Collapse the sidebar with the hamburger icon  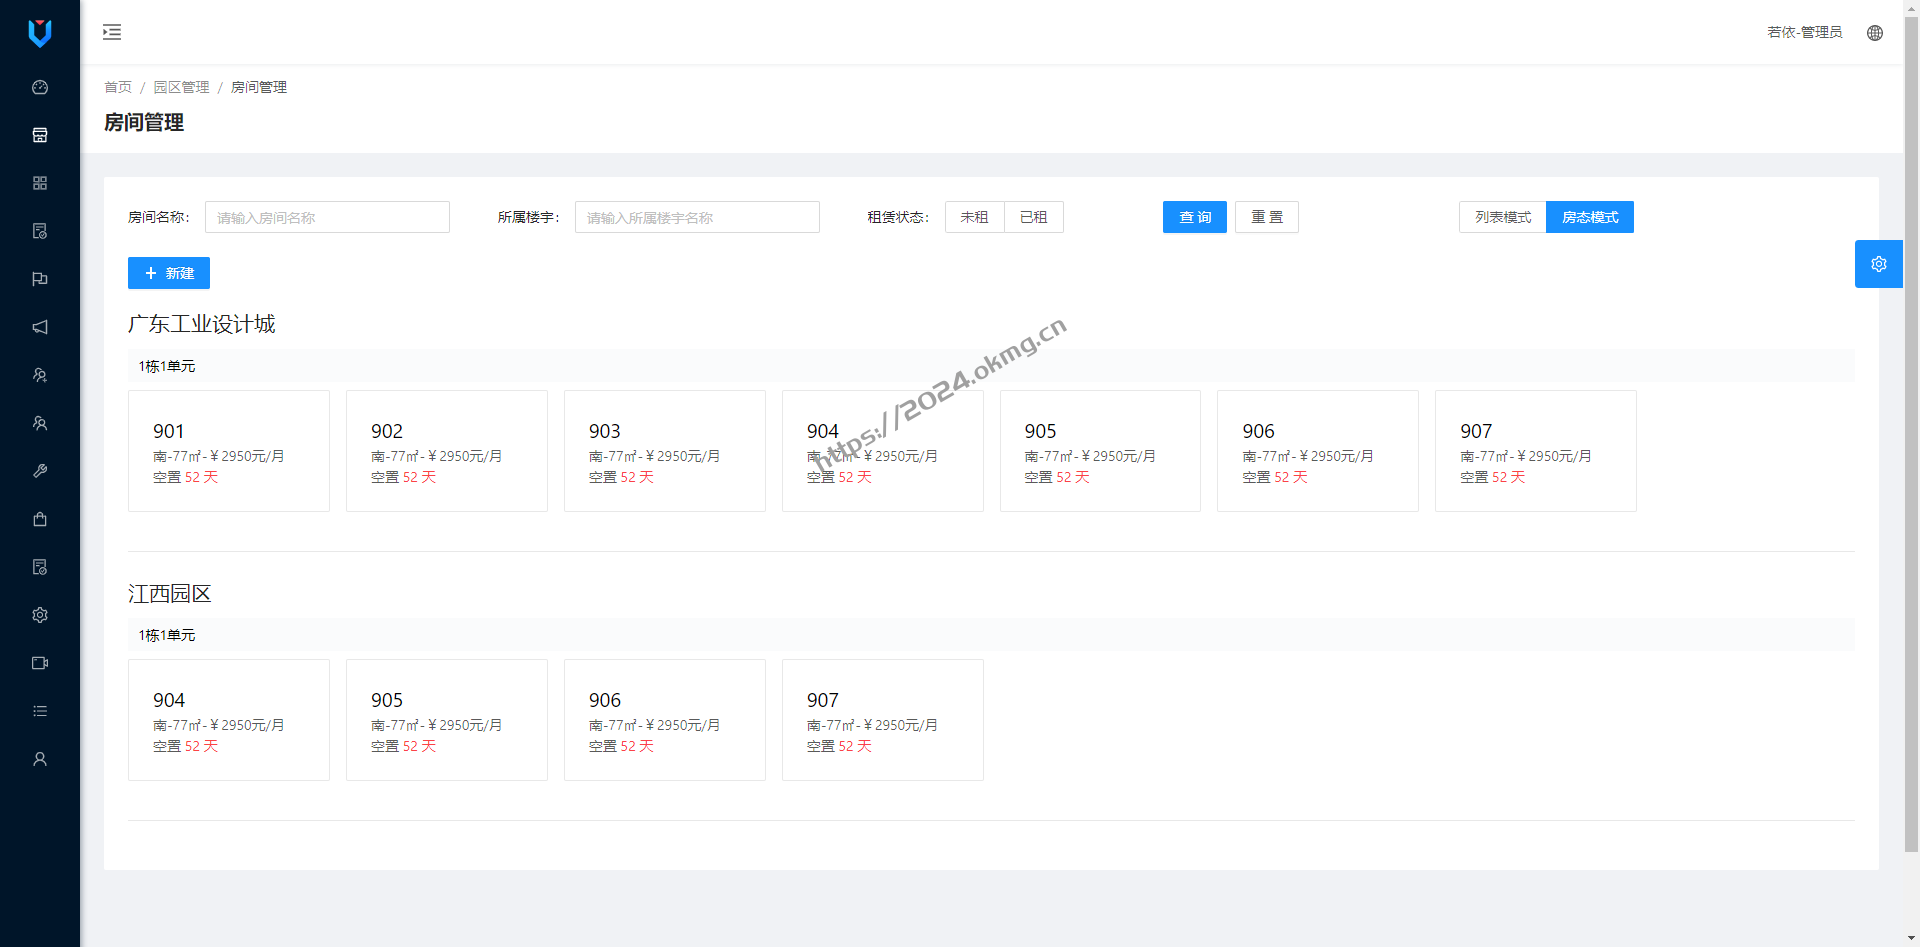tap(111, 32)
